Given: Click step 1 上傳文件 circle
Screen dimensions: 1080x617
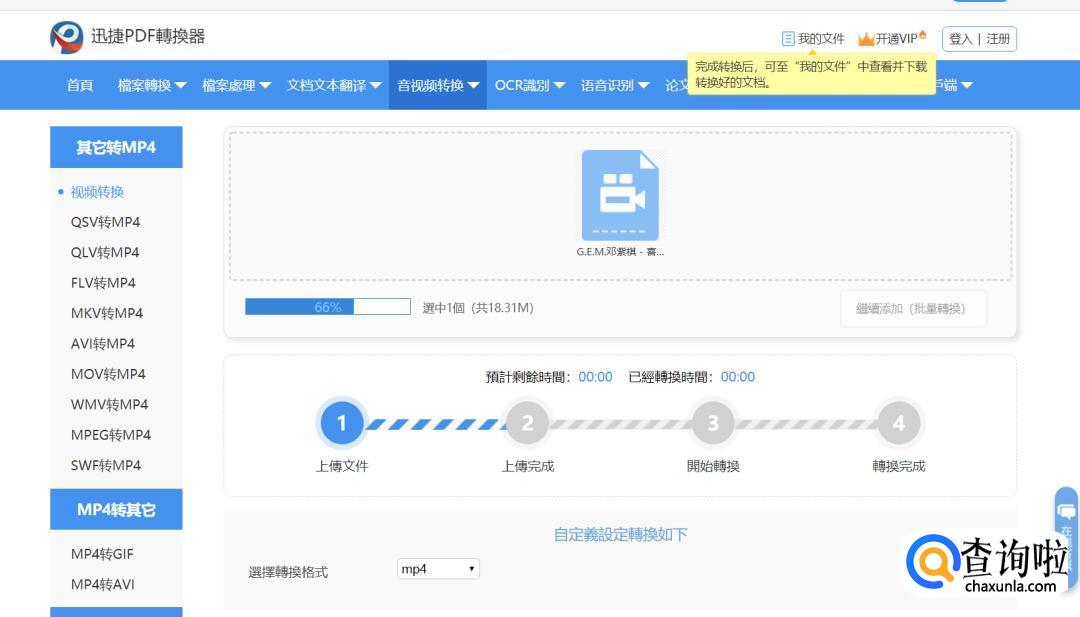Looking at the screenshot, I should click(x=341, y=423).
